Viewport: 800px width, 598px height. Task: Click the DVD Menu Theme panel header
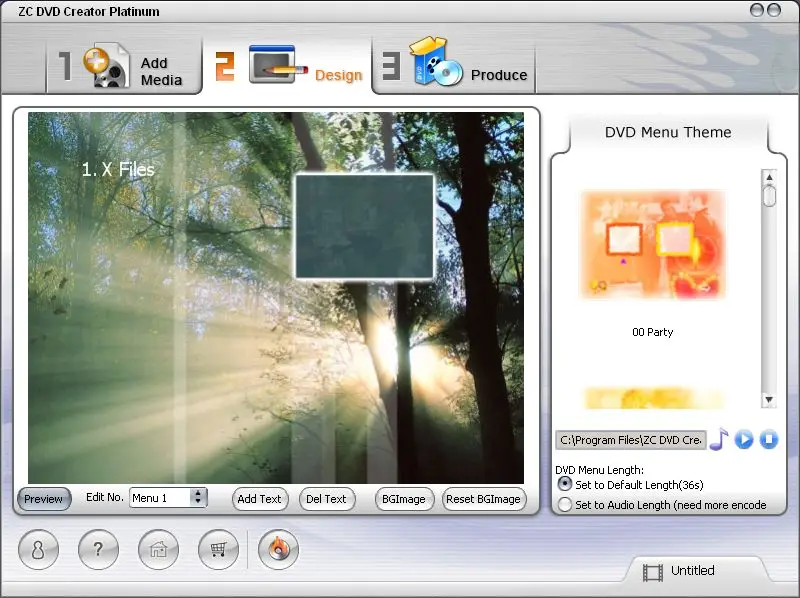[668, 132]
